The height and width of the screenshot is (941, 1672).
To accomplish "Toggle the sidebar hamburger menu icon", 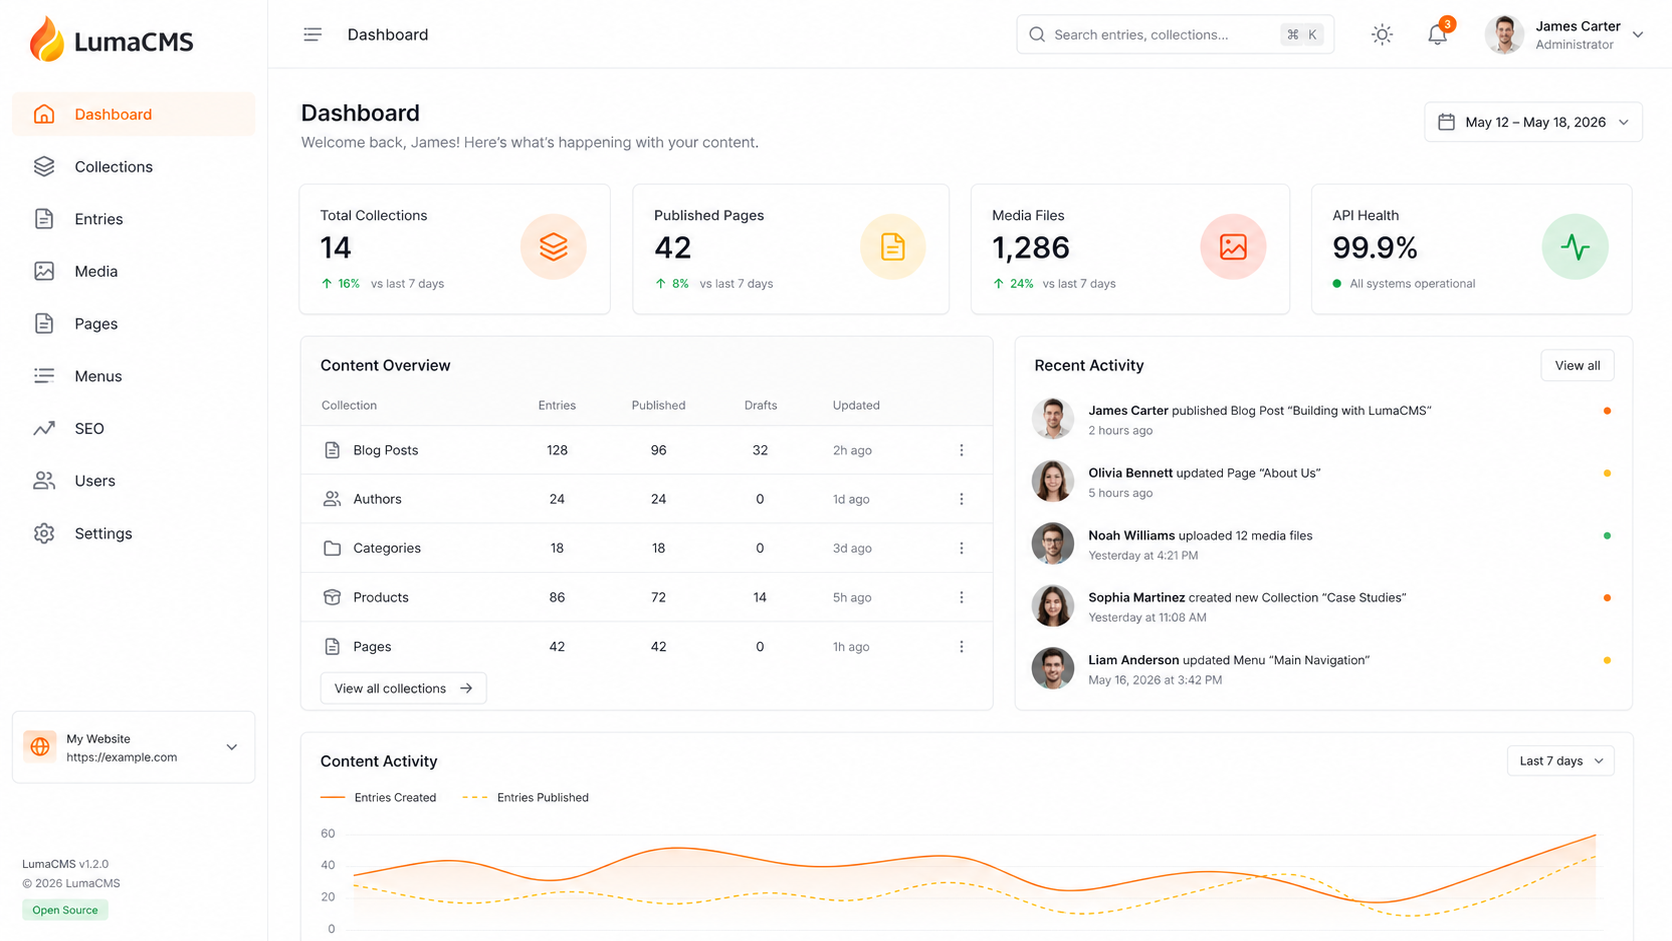I will [x=313, y=34].
